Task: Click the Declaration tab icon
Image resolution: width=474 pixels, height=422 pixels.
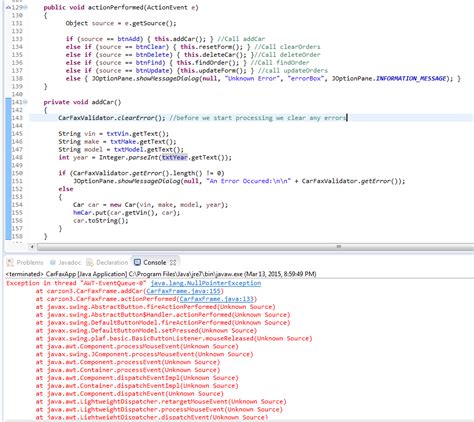Action: point(90,262)
